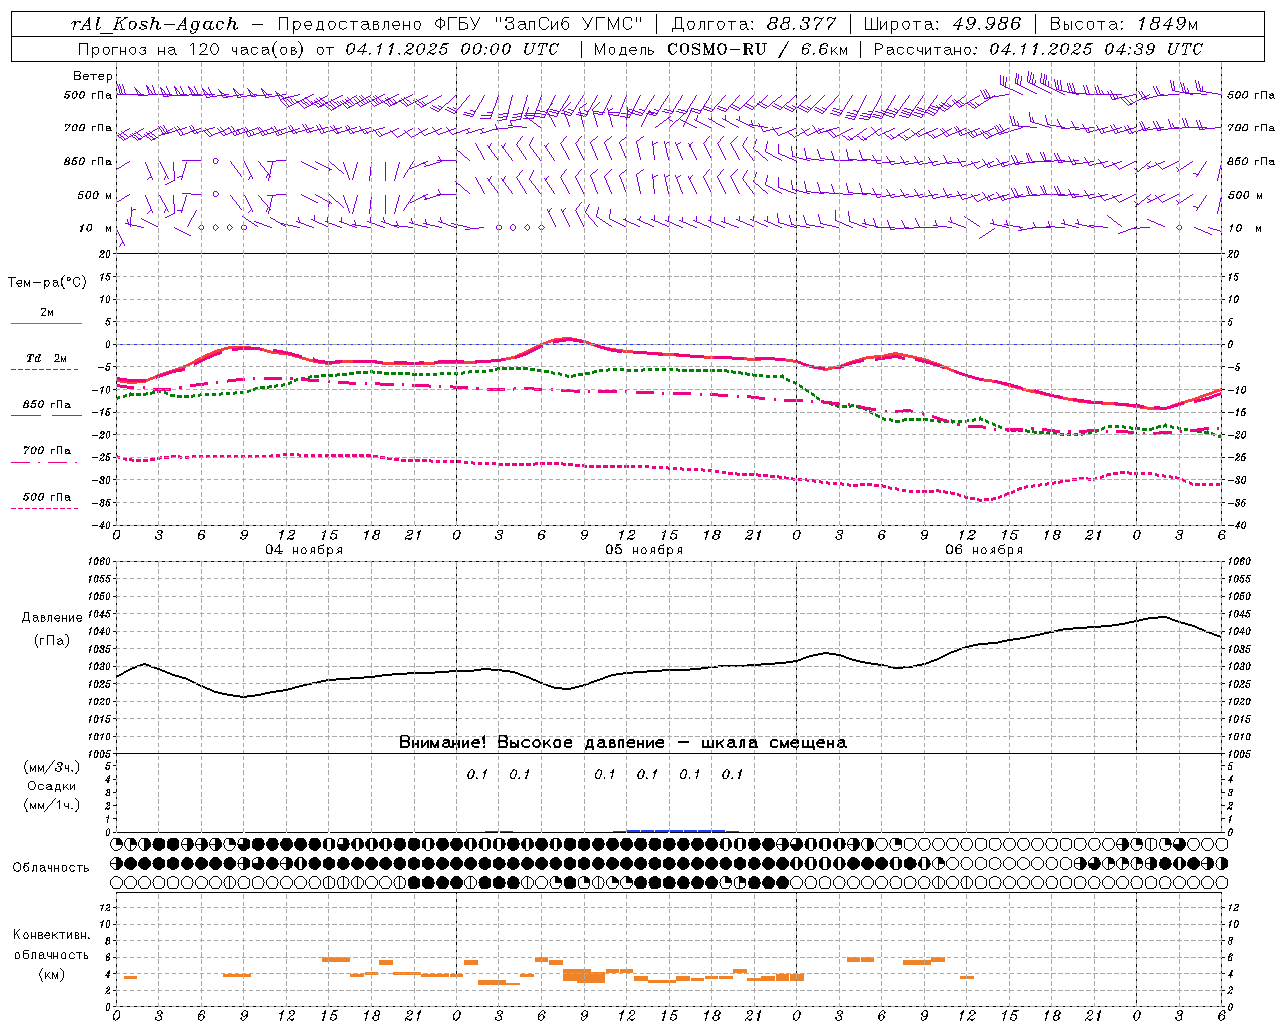Screen dimensions: 1280x1024
Task: Select the Долгота: 88.377 longitude value
Action: pyautogui.click(x=754, y=24)
